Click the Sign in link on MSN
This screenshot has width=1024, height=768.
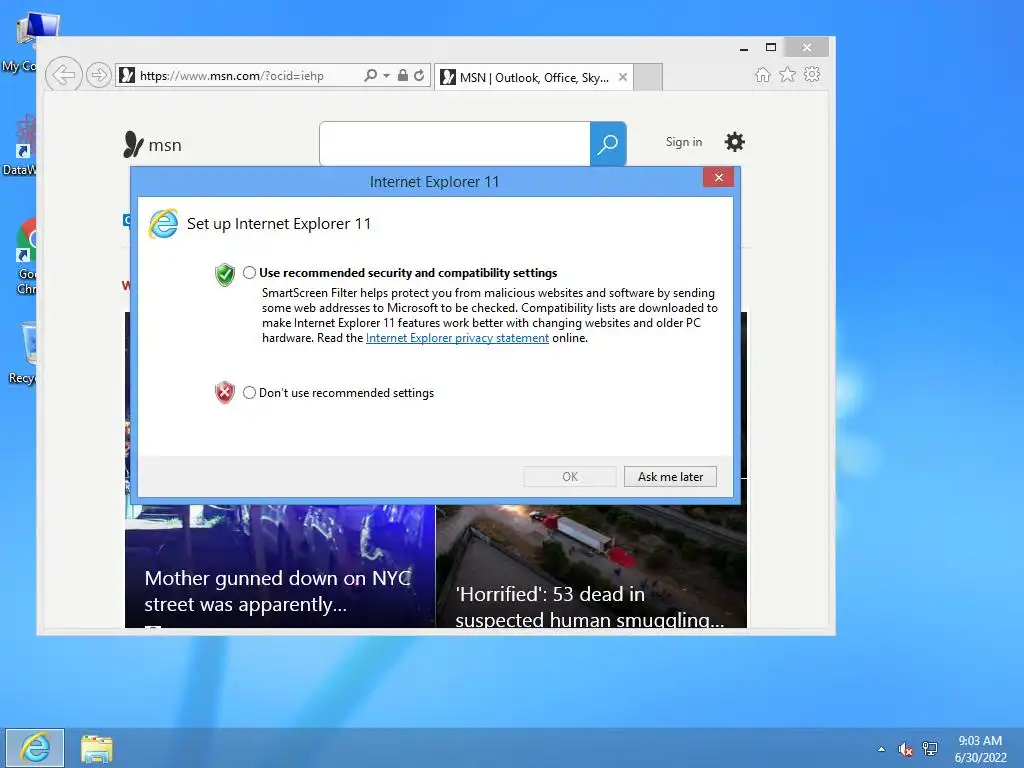(684, 142)
